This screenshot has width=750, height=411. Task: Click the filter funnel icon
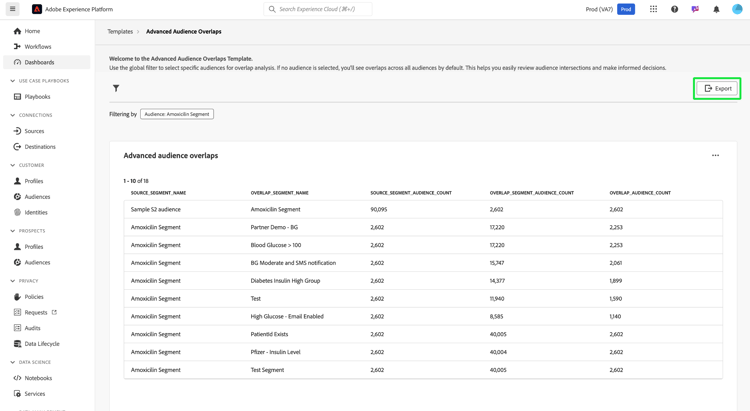[x=116, y=89]
